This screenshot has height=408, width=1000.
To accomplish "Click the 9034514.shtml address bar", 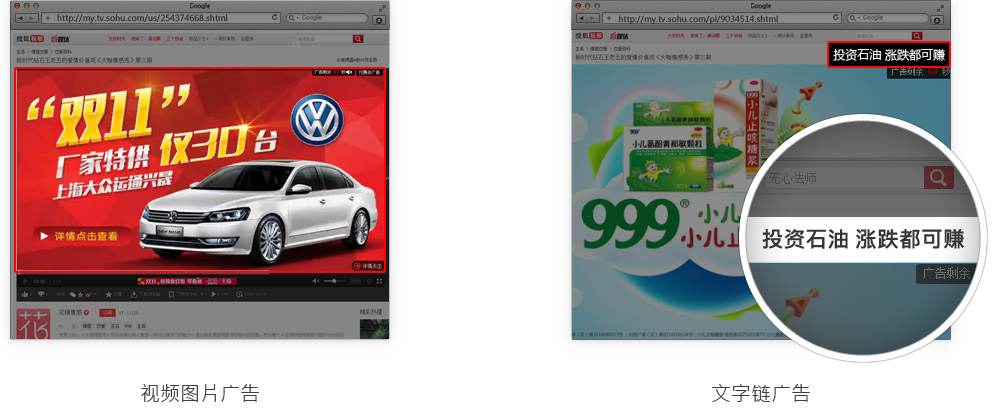I will (721, 18).
